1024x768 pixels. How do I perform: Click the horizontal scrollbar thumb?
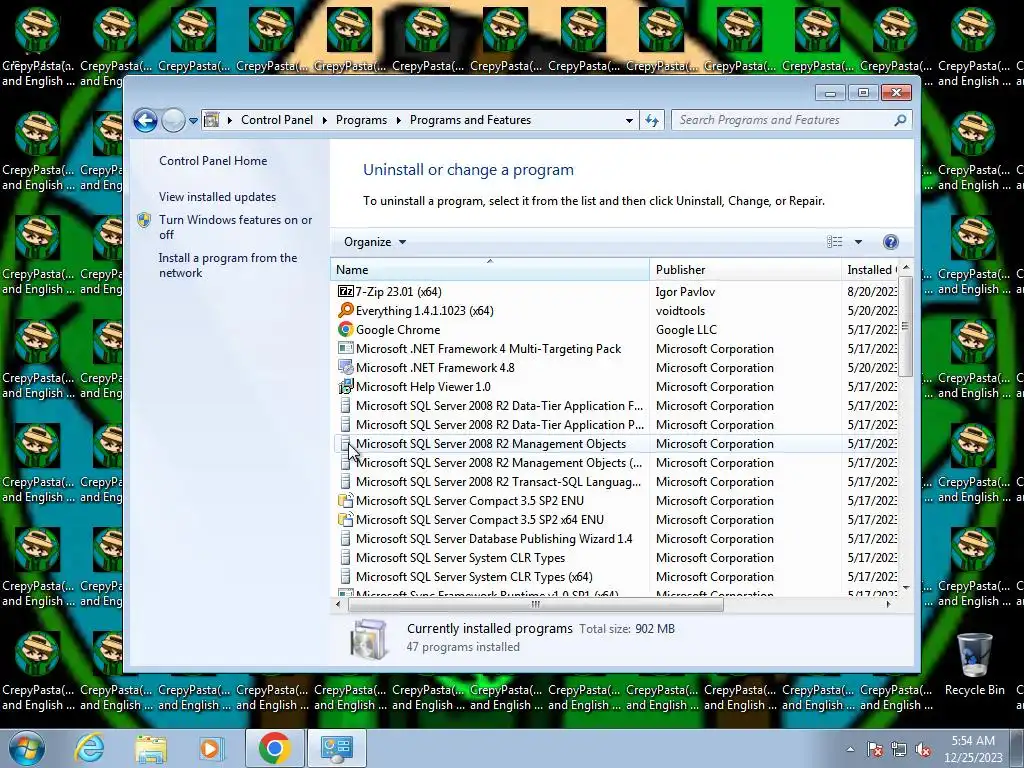pos(536,604)
